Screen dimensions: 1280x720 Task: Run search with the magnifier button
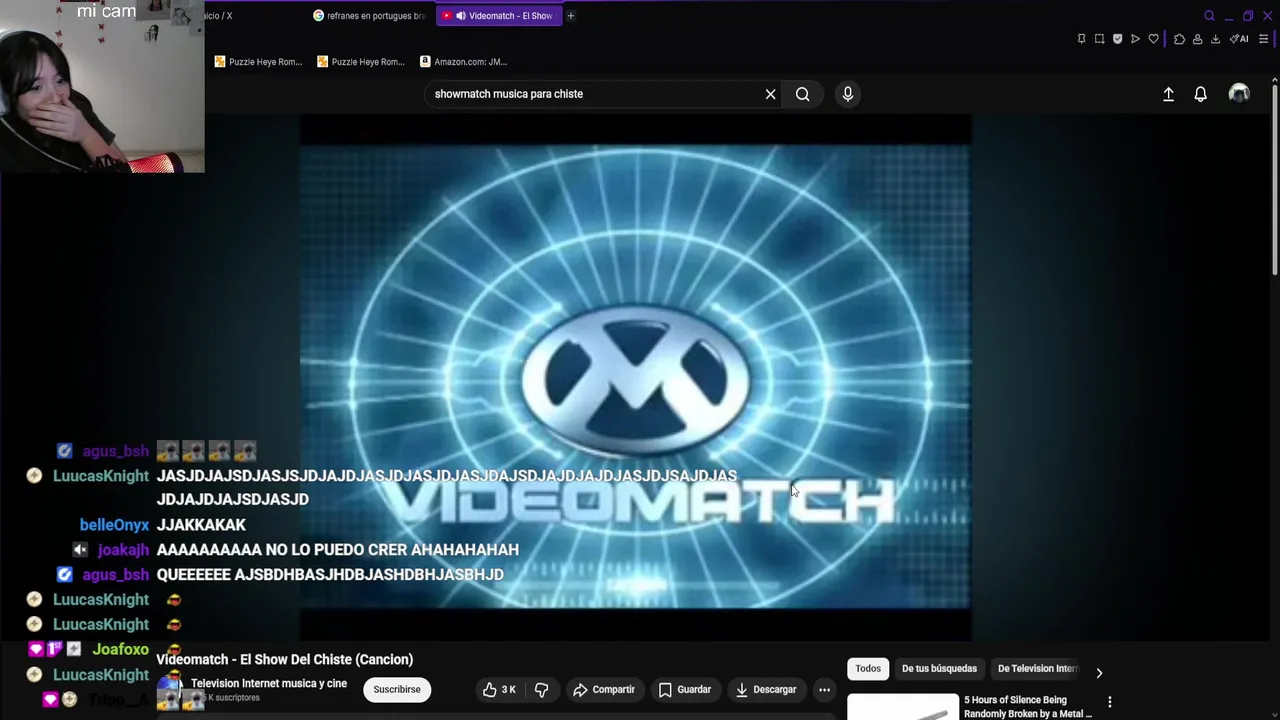802,94
